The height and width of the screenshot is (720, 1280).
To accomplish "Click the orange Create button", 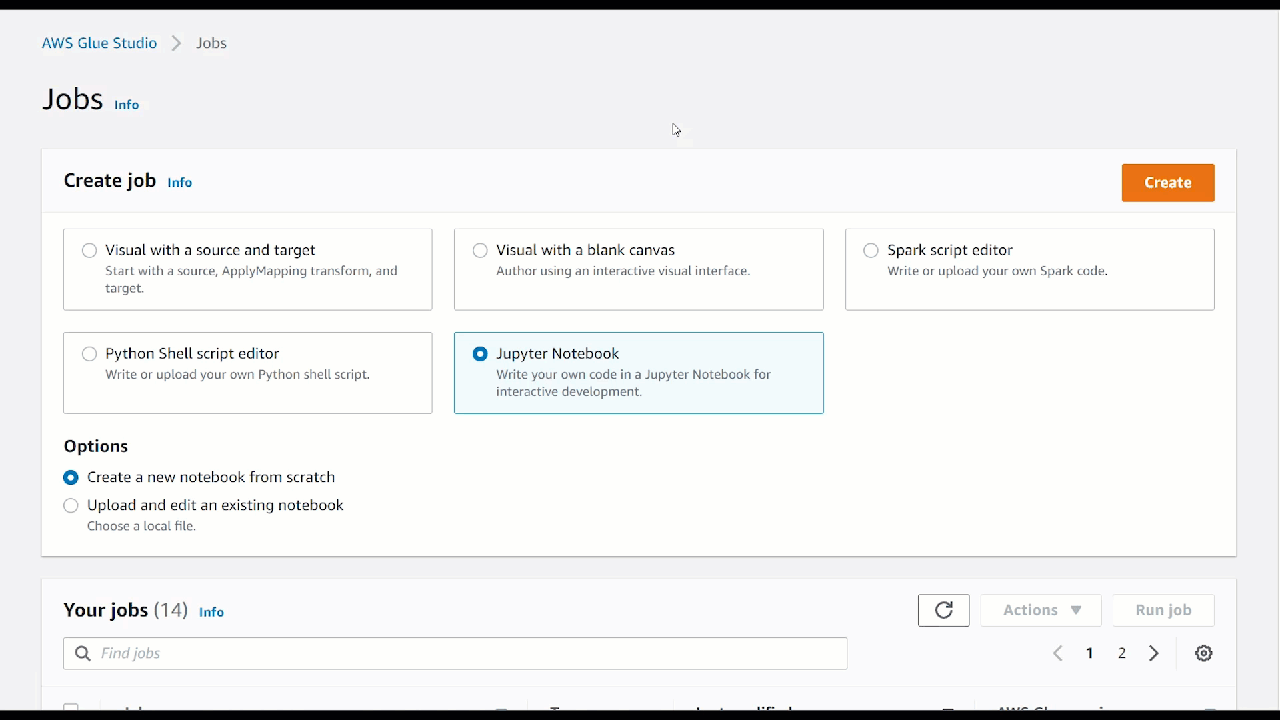I will coord(1168,182).
